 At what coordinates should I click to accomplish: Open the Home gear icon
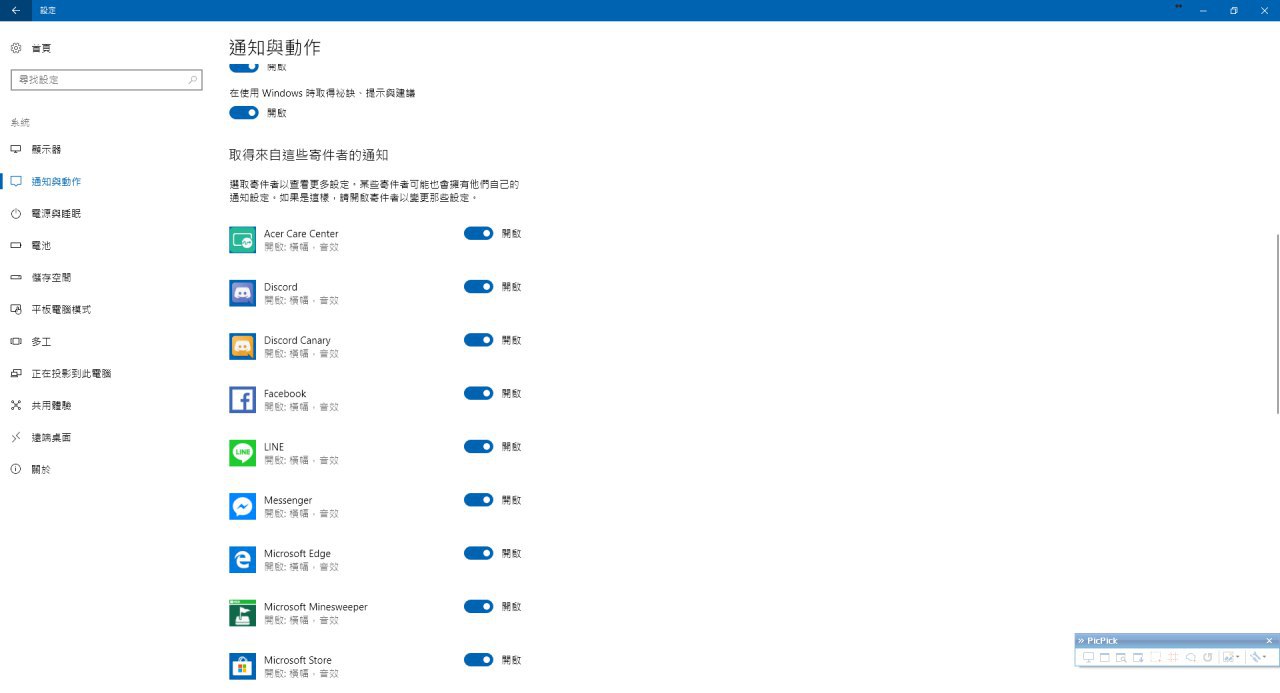coord(16,48)
